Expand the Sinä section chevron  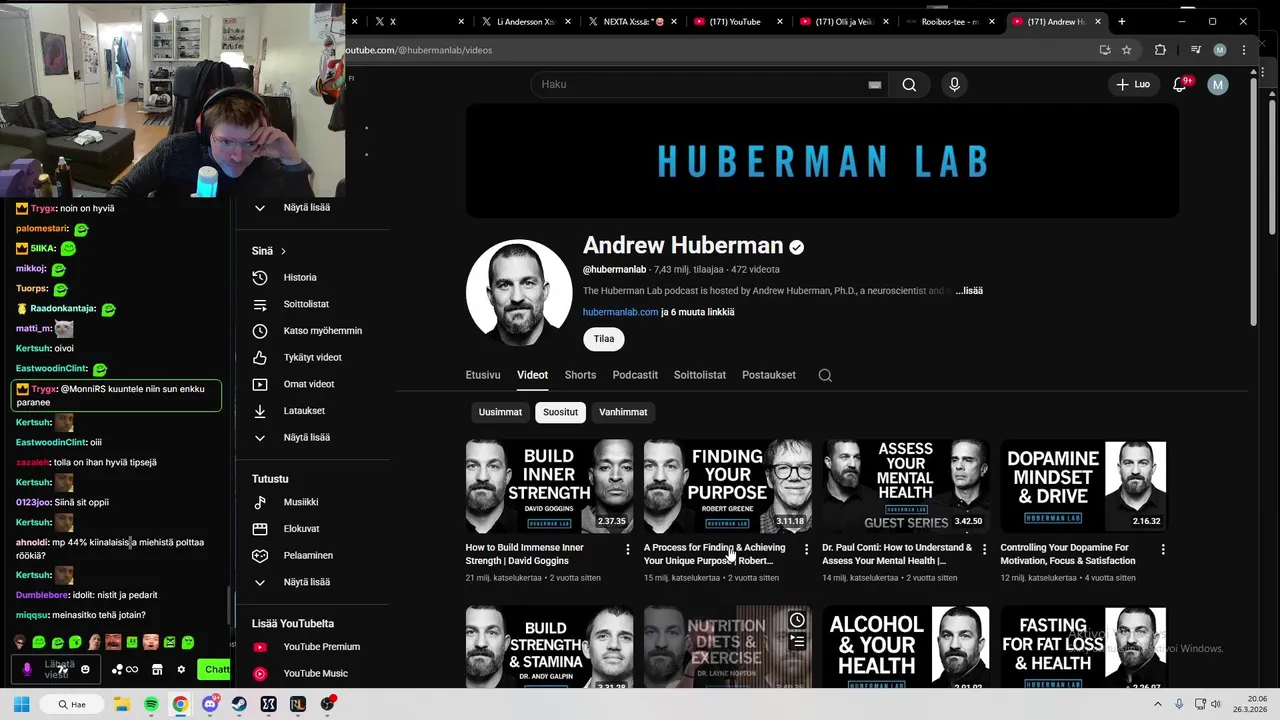click(283, 251)
